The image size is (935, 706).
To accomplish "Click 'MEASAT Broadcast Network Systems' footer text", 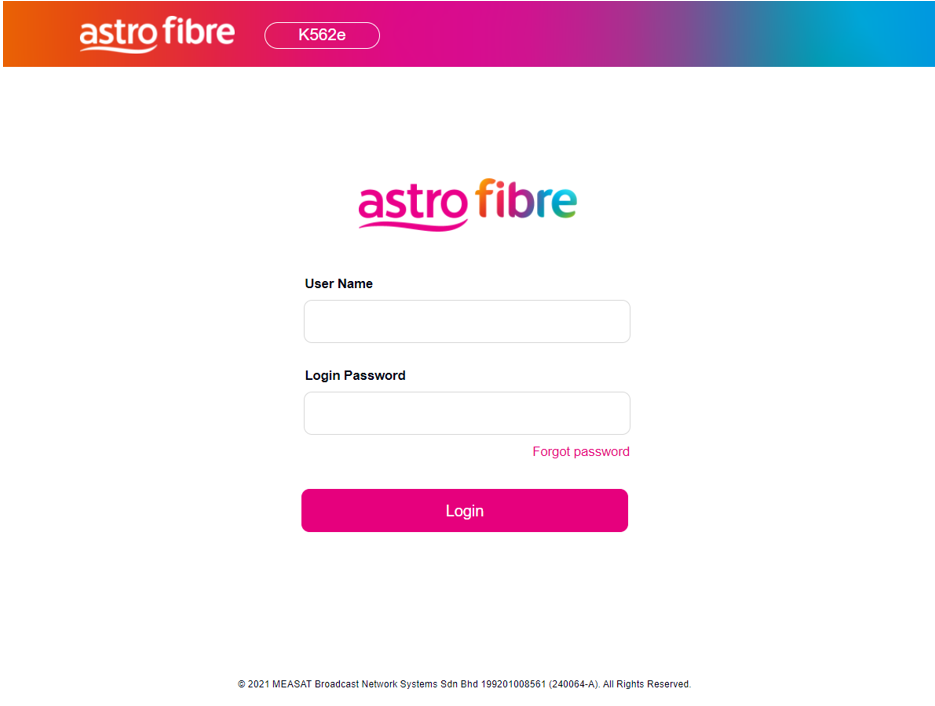I will [x=358, y=685].
